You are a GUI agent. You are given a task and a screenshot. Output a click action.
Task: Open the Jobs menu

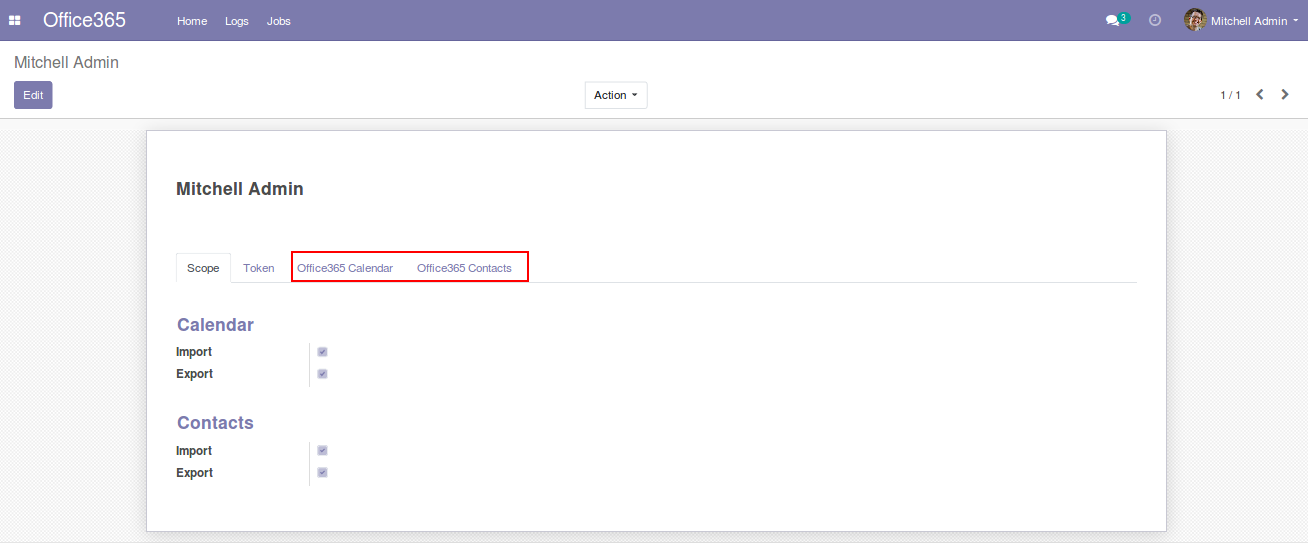(x=279, y=21)
